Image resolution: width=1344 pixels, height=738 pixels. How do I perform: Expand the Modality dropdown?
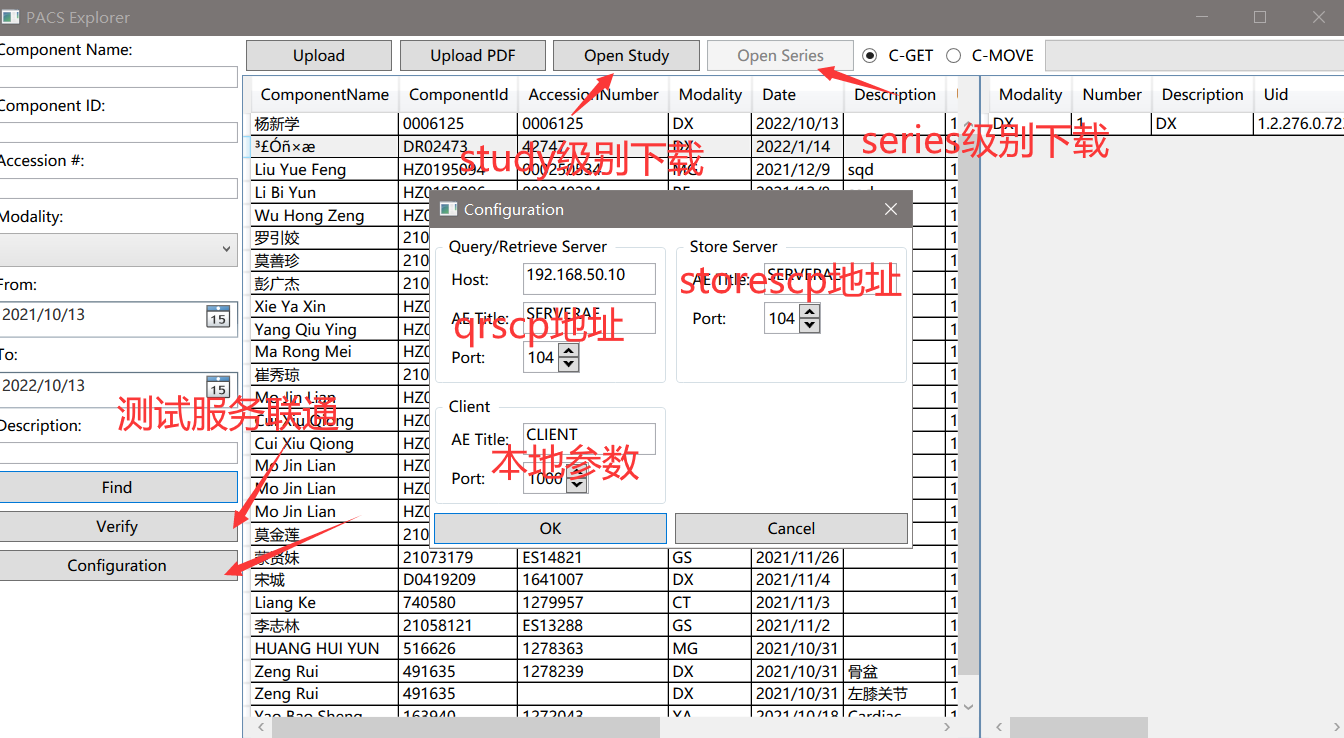tap(118, 249)
